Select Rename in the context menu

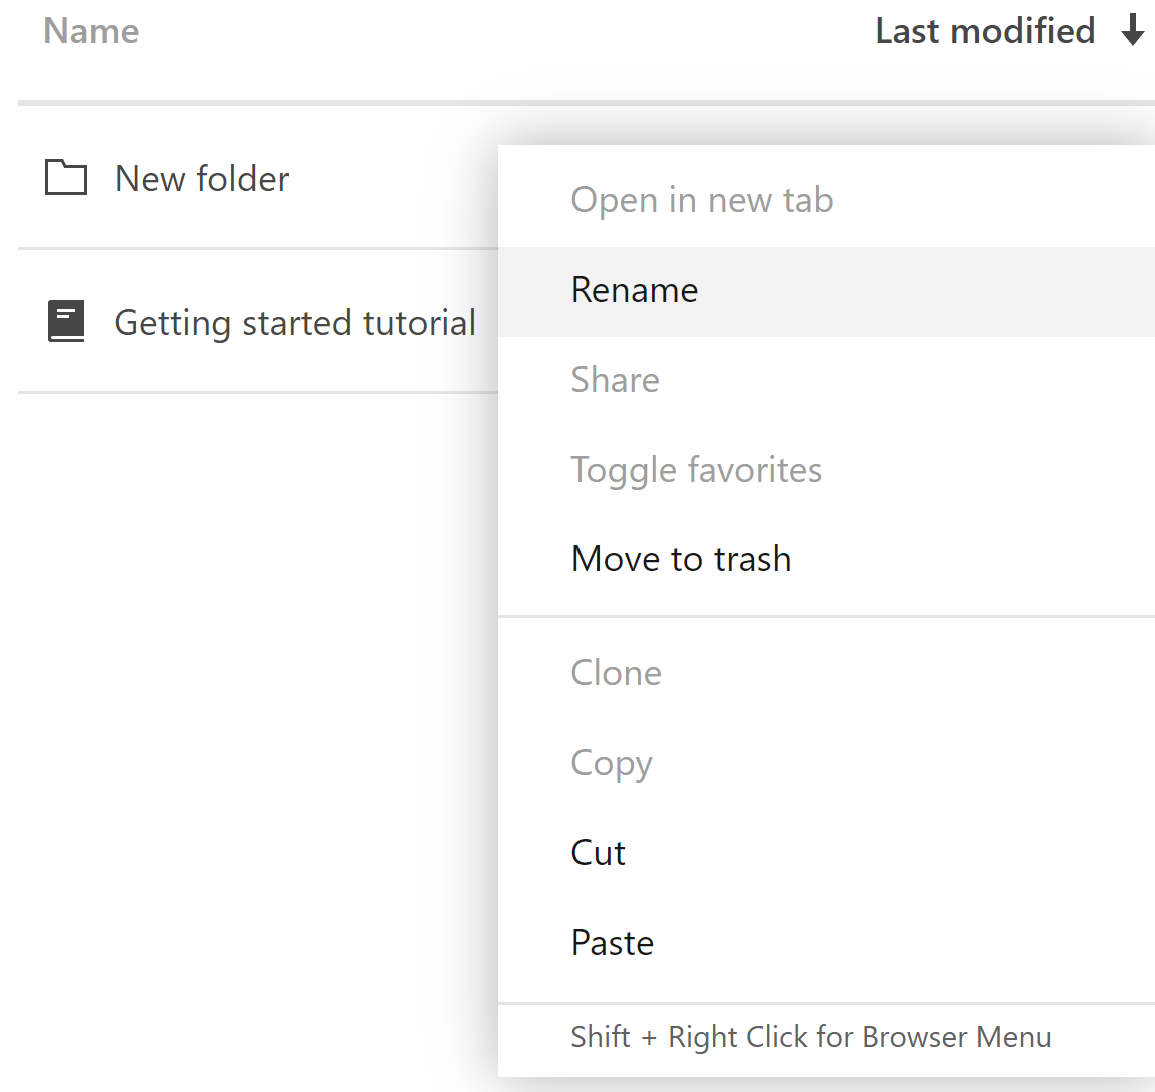(634, 291)
